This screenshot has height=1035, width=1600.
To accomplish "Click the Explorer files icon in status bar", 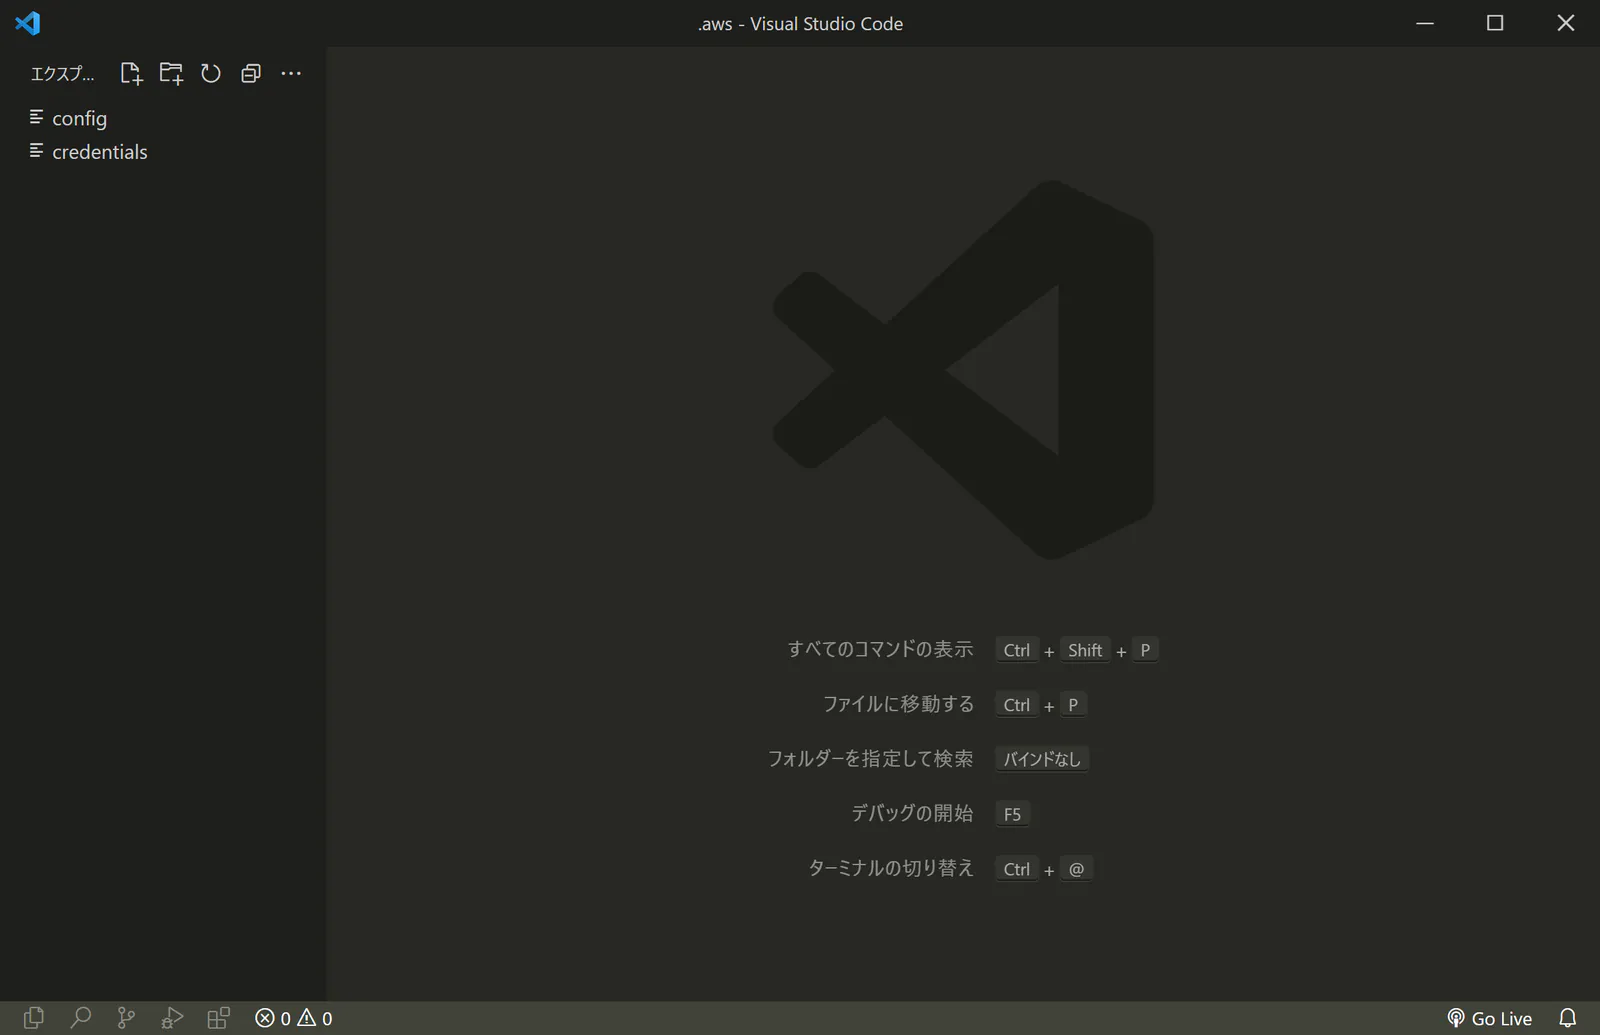I will click(34, 1018).
